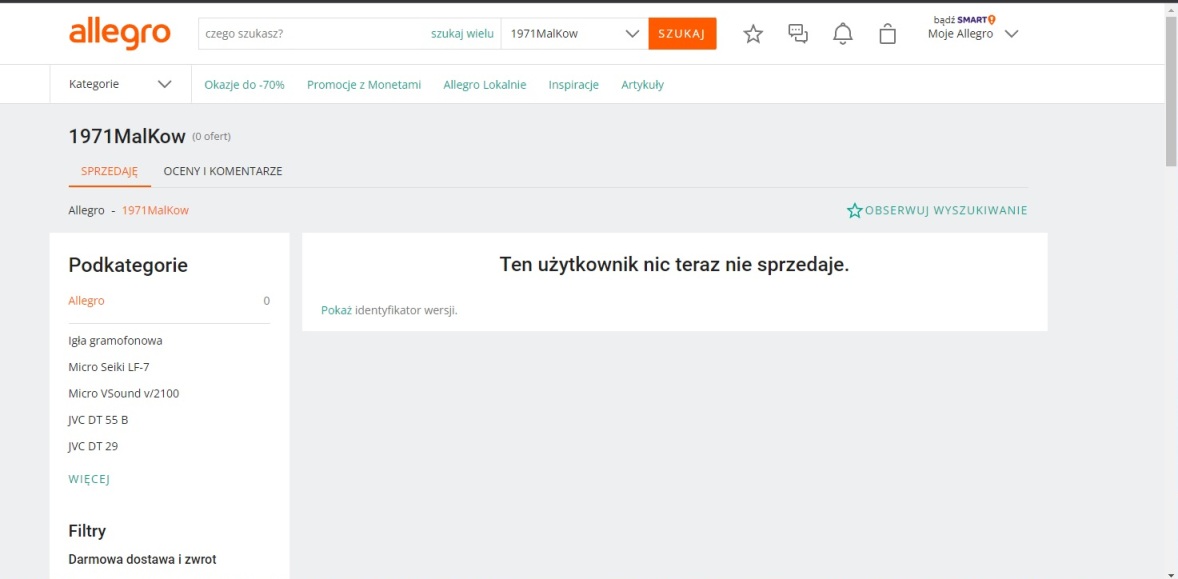The width and height of the screenshot is (1178, 579).
Task: Open the bądź SMART badge
Action: pyautogui.click(x=965, y=20)
